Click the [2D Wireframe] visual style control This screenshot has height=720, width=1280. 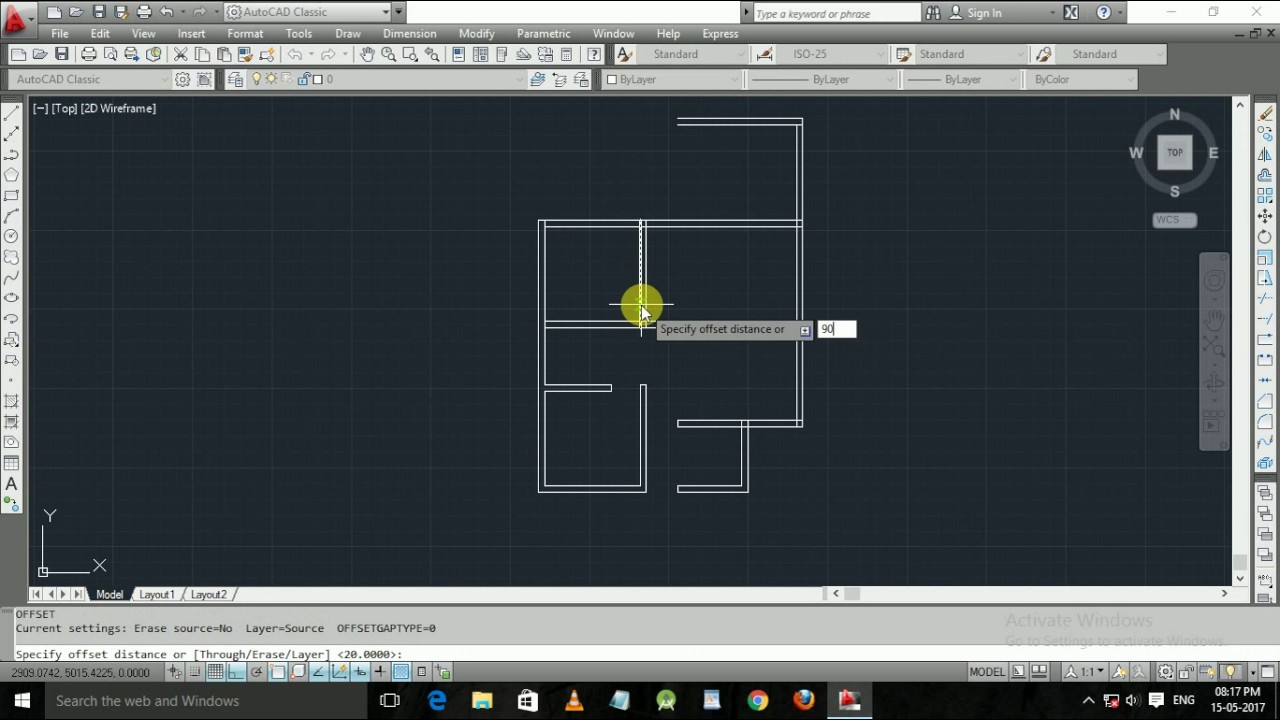point(117,108)
